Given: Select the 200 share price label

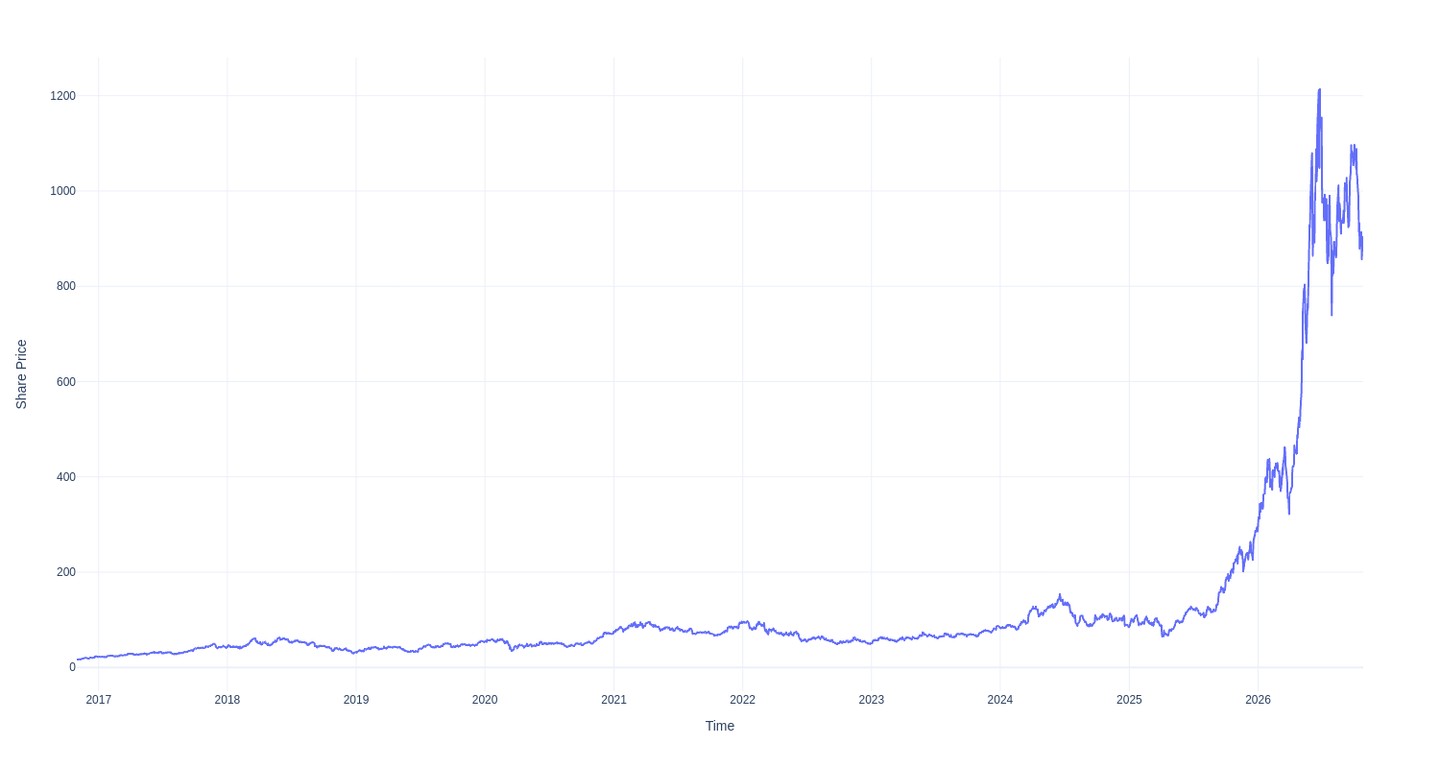Looking at the screenshot, I should click(66, 572).
